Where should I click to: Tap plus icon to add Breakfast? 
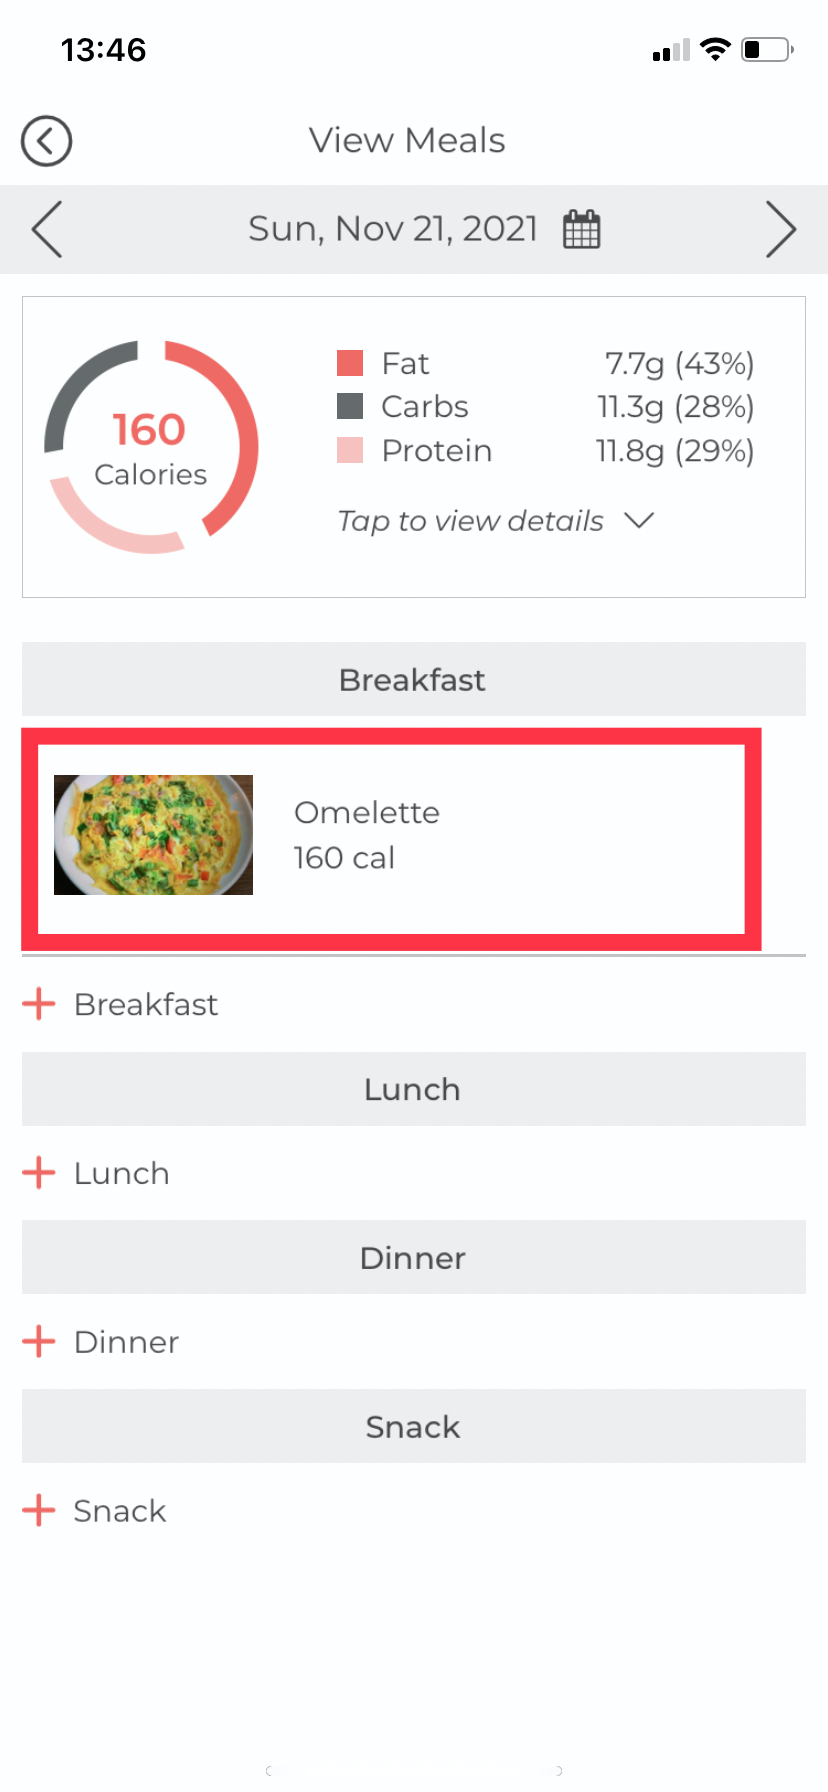tap(39, 1003)
